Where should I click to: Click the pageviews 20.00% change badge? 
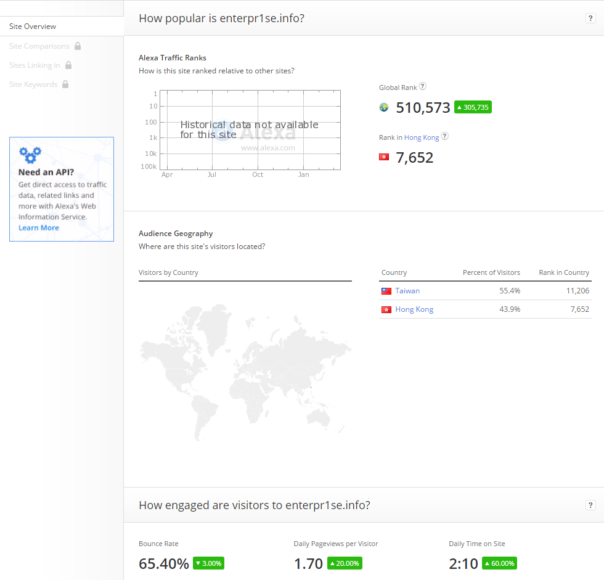coord(345,563)
